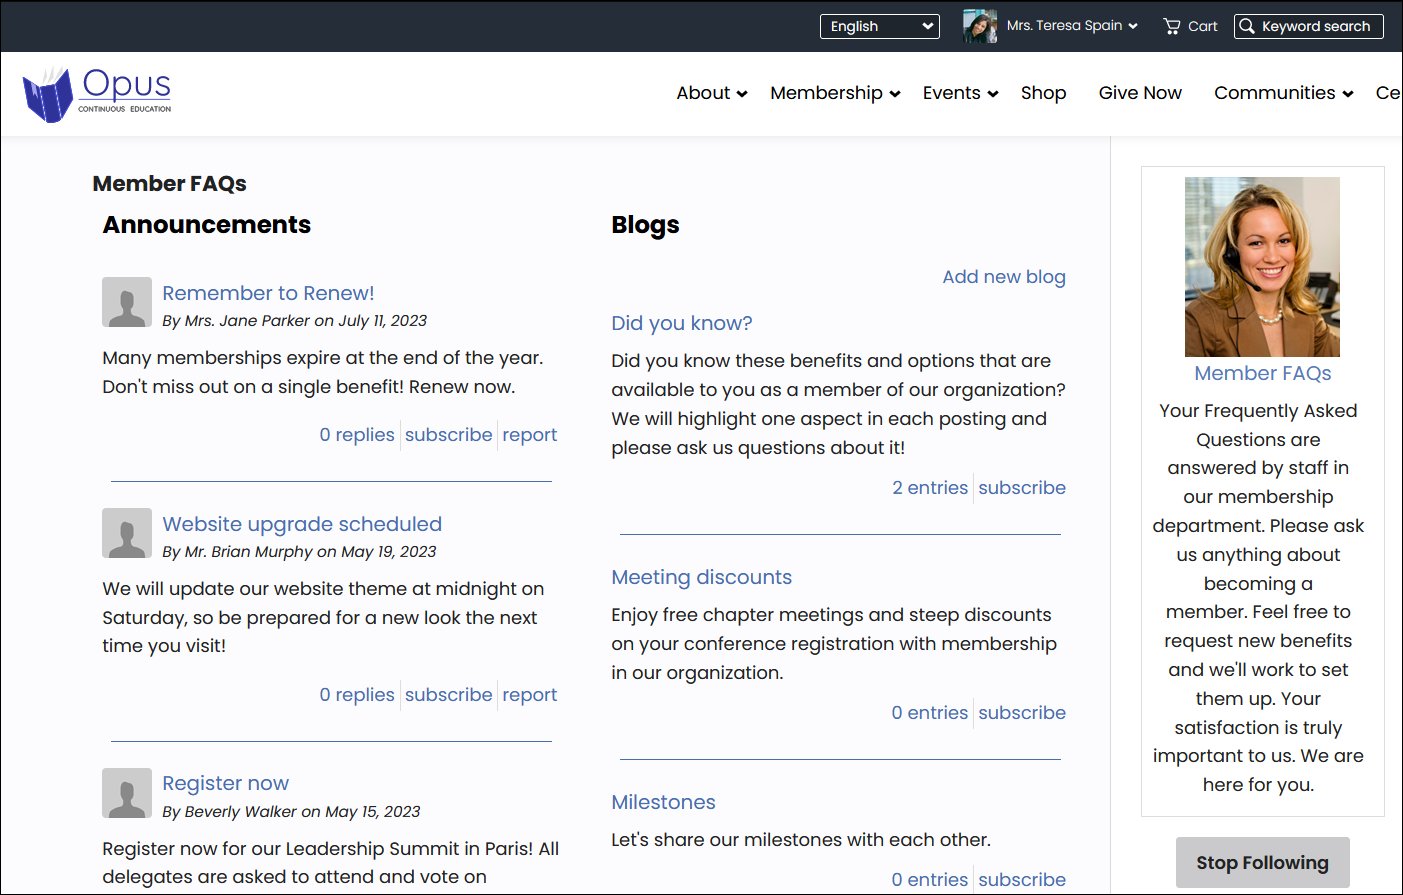
Task: Report the Remember to Renew announcement
Action: click(x=529, y=435)
